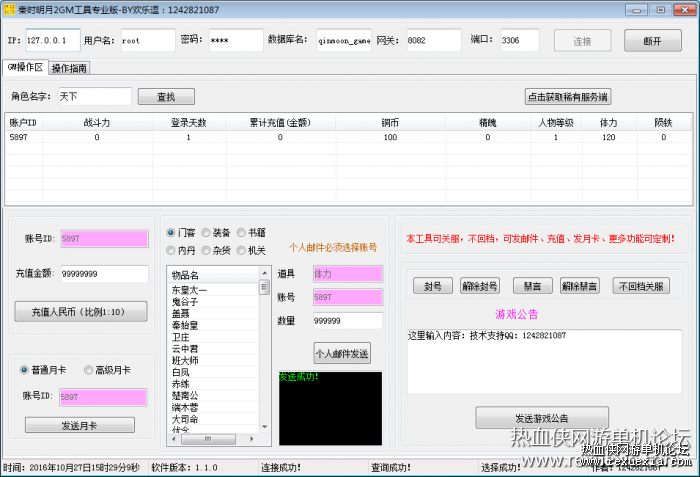Select the 装备 radio button

[216, 233]
